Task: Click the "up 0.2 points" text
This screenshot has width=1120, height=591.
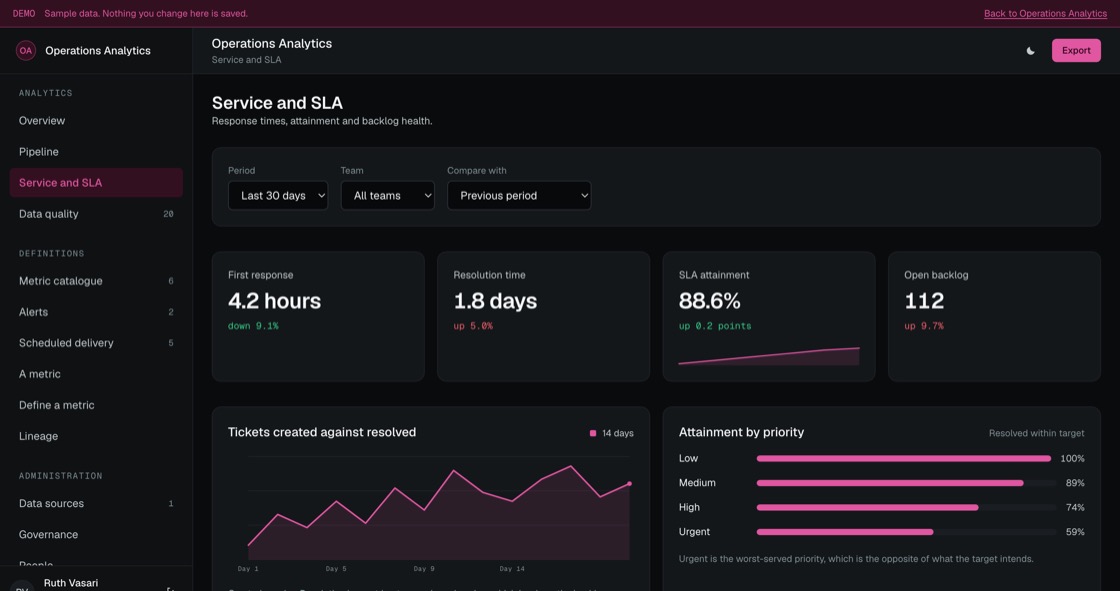Action: click(715, 326)
